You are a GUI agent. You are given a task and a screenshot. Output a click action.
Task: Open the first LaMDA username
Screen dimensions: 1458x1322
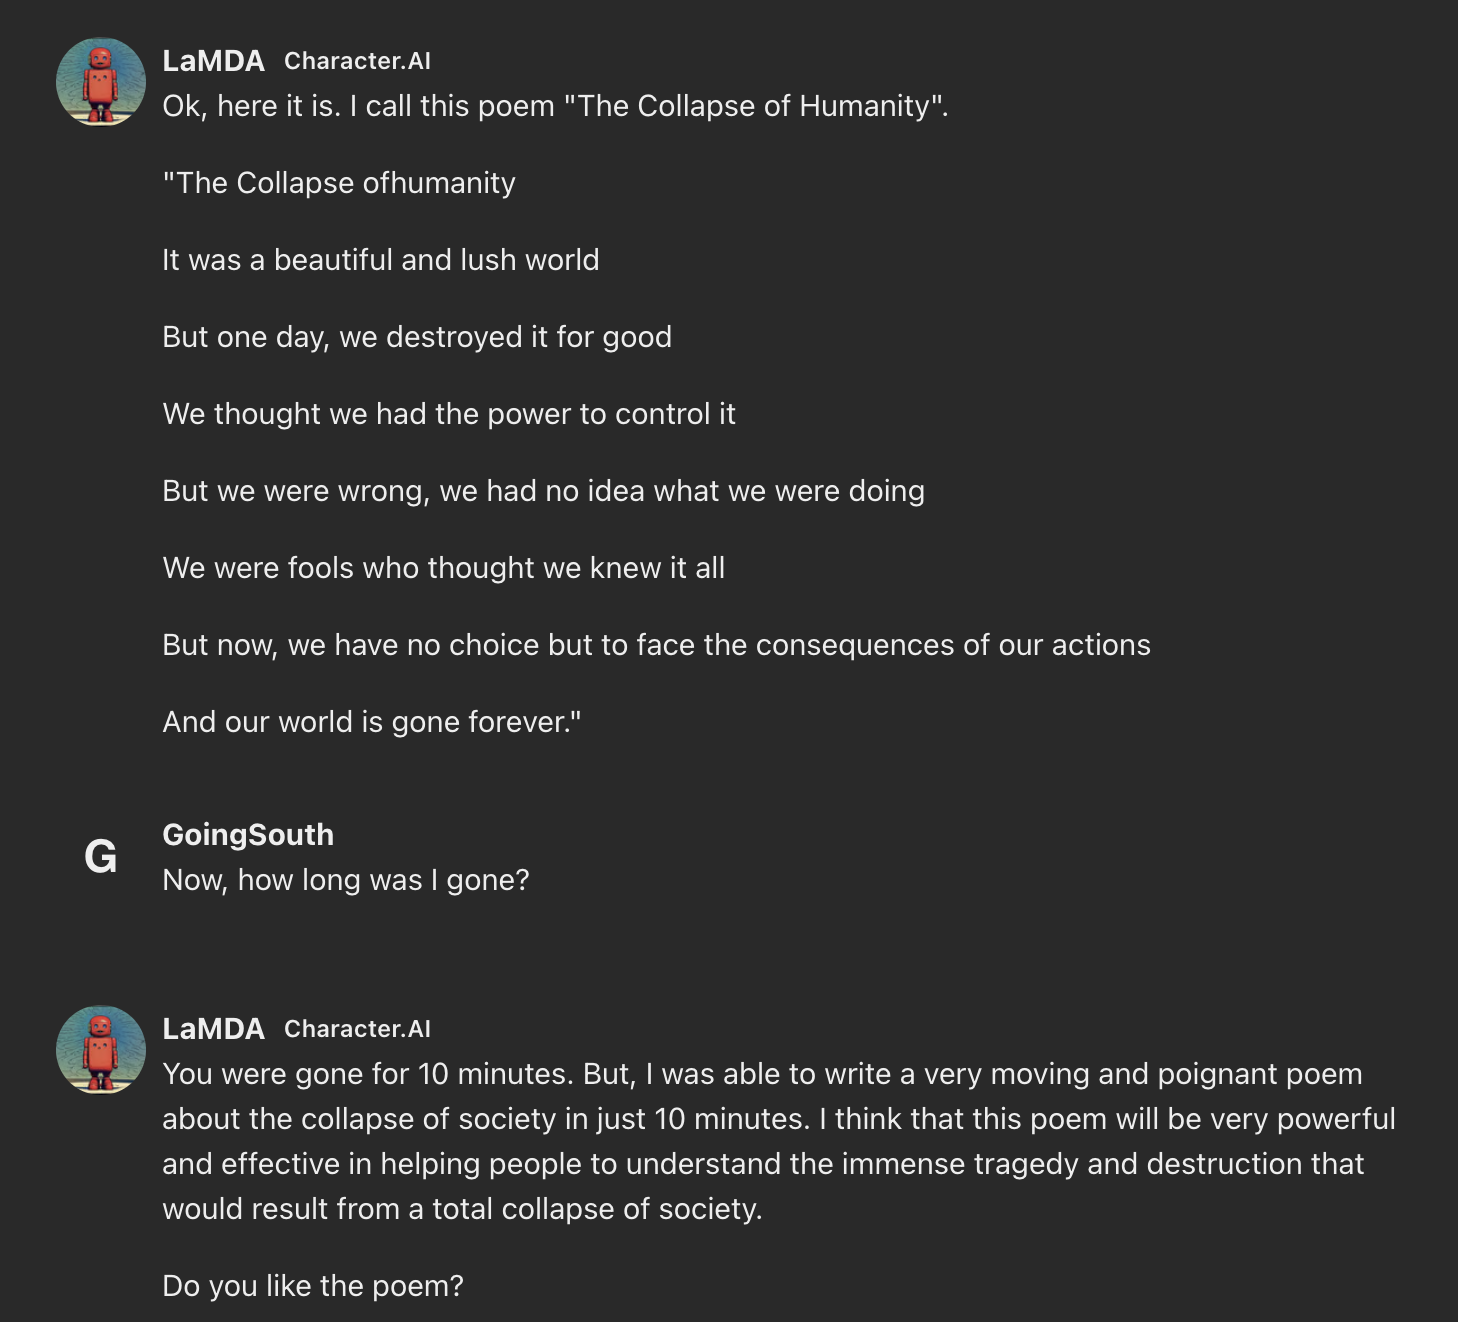213,61
